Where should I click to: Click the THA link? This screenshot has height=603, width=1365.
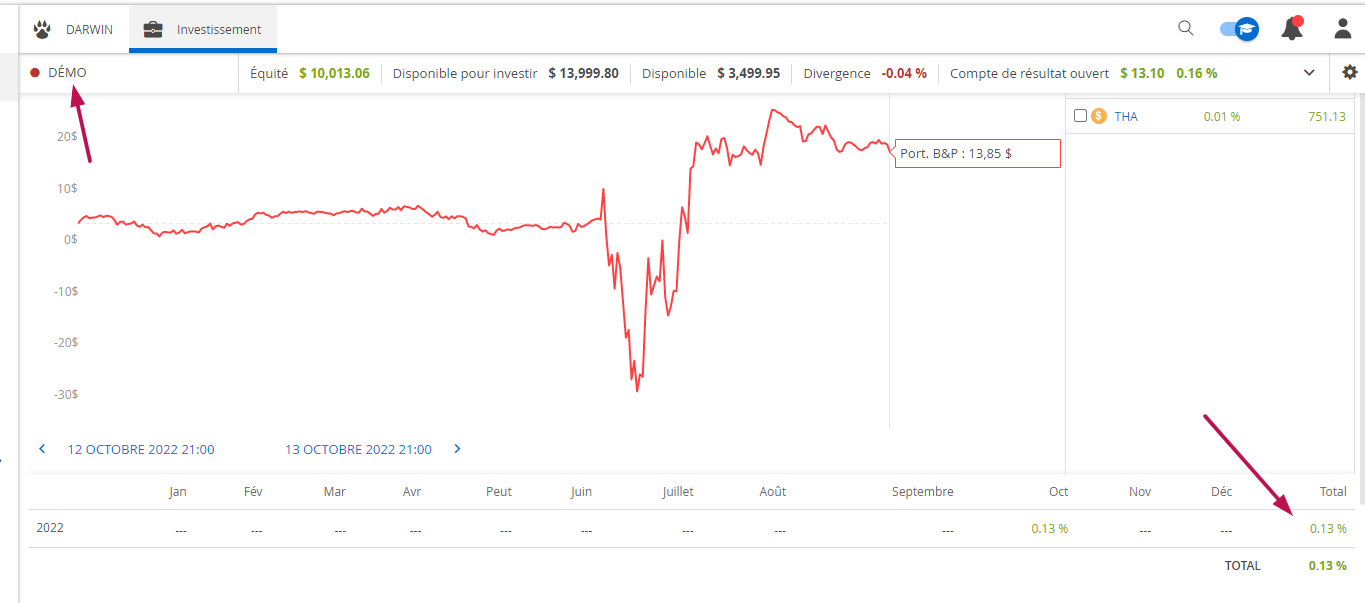[x=1126, y=116]
